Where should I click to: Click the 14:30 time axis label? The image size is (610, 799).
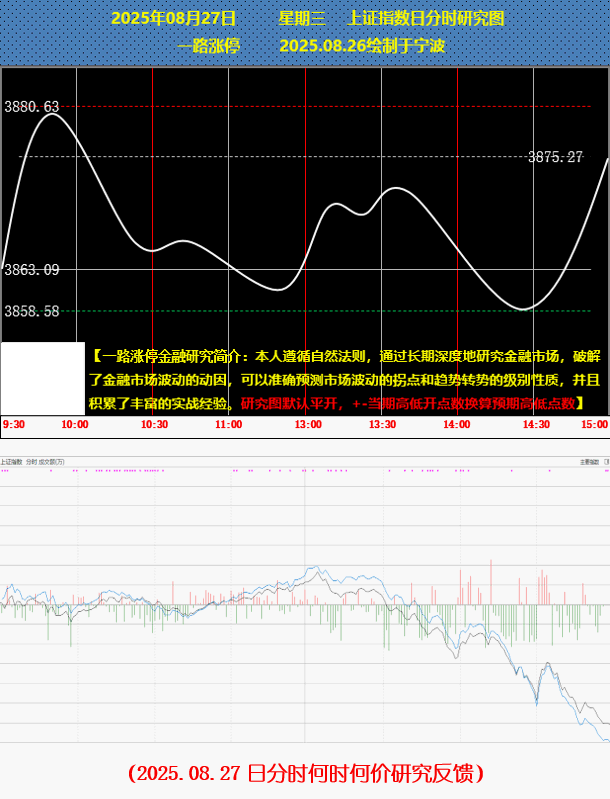pyautogui.click(x=536, y=424)
